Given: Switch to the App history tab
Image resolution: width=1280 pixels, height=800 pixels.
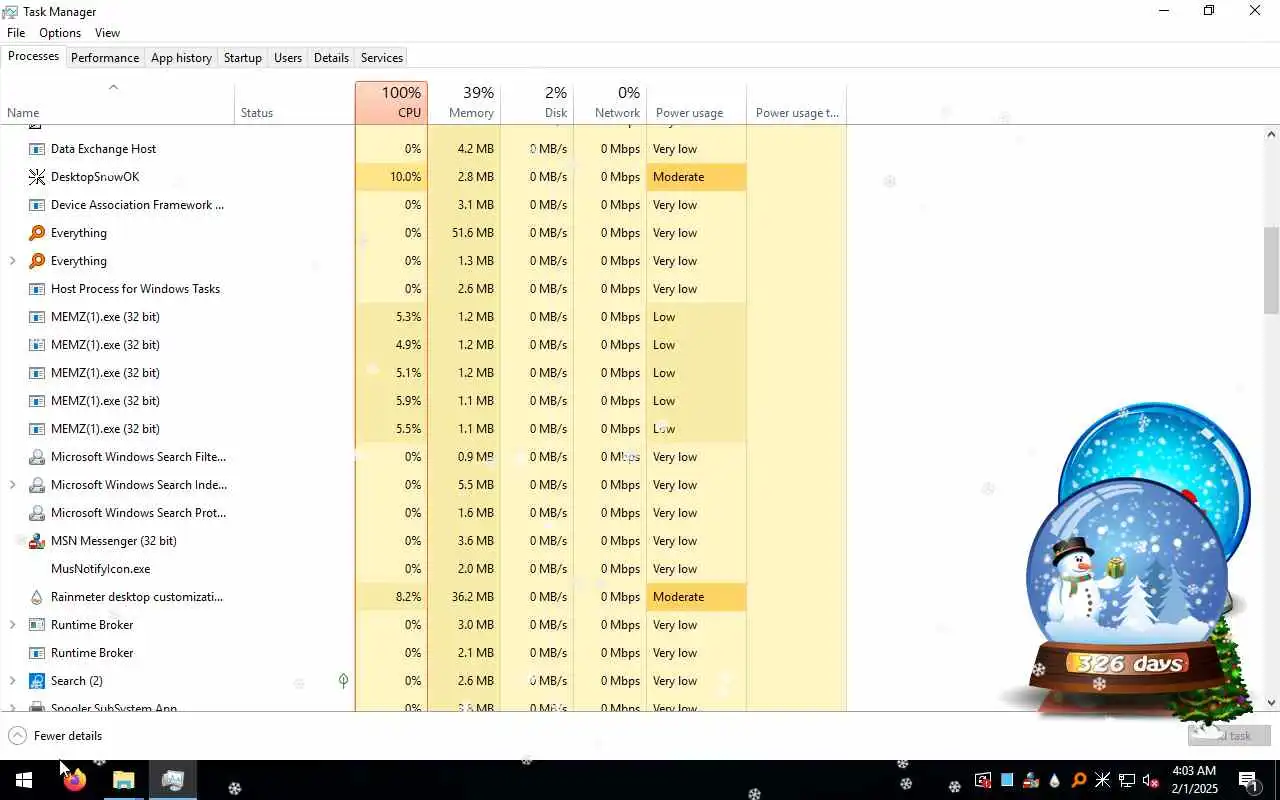Looking at the screenshot, I should (181, 58).
